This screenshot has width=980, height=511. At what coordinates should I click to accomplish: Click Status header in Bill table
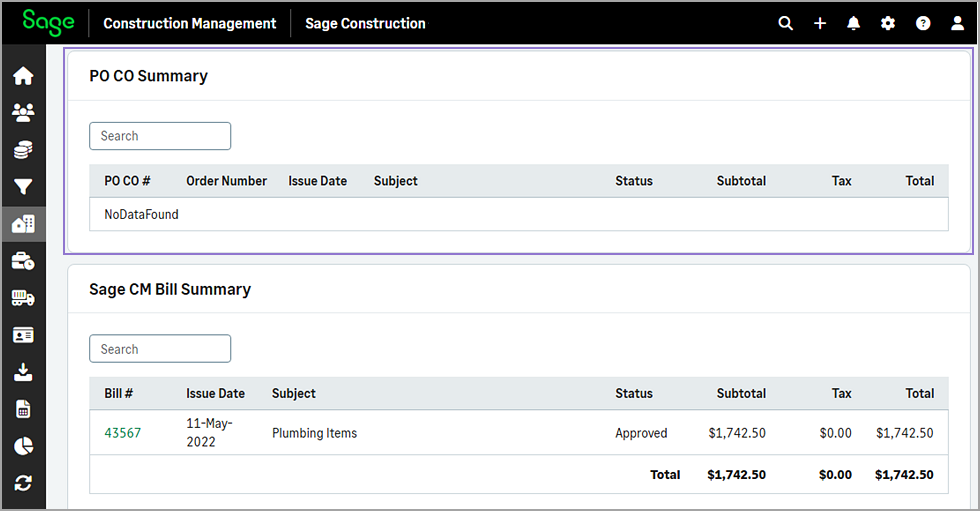click(x=634, y=394)
